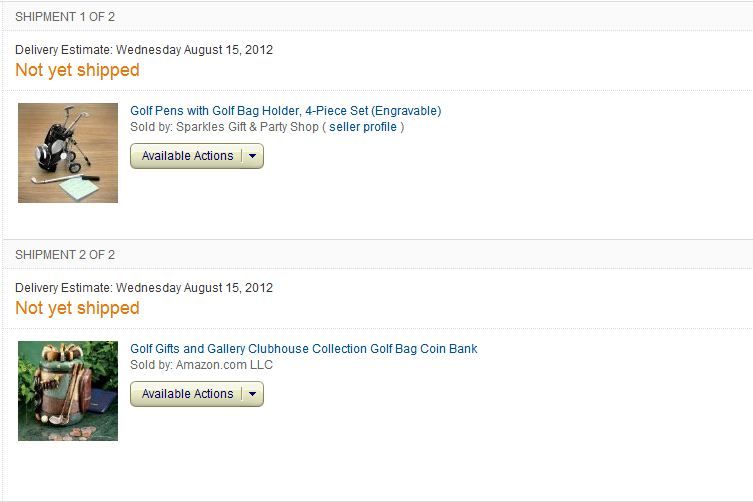This screenshot has height=502, width=753.
Task: Click the Delivery Estimate text in shipment 1
Action: [64, 49]
